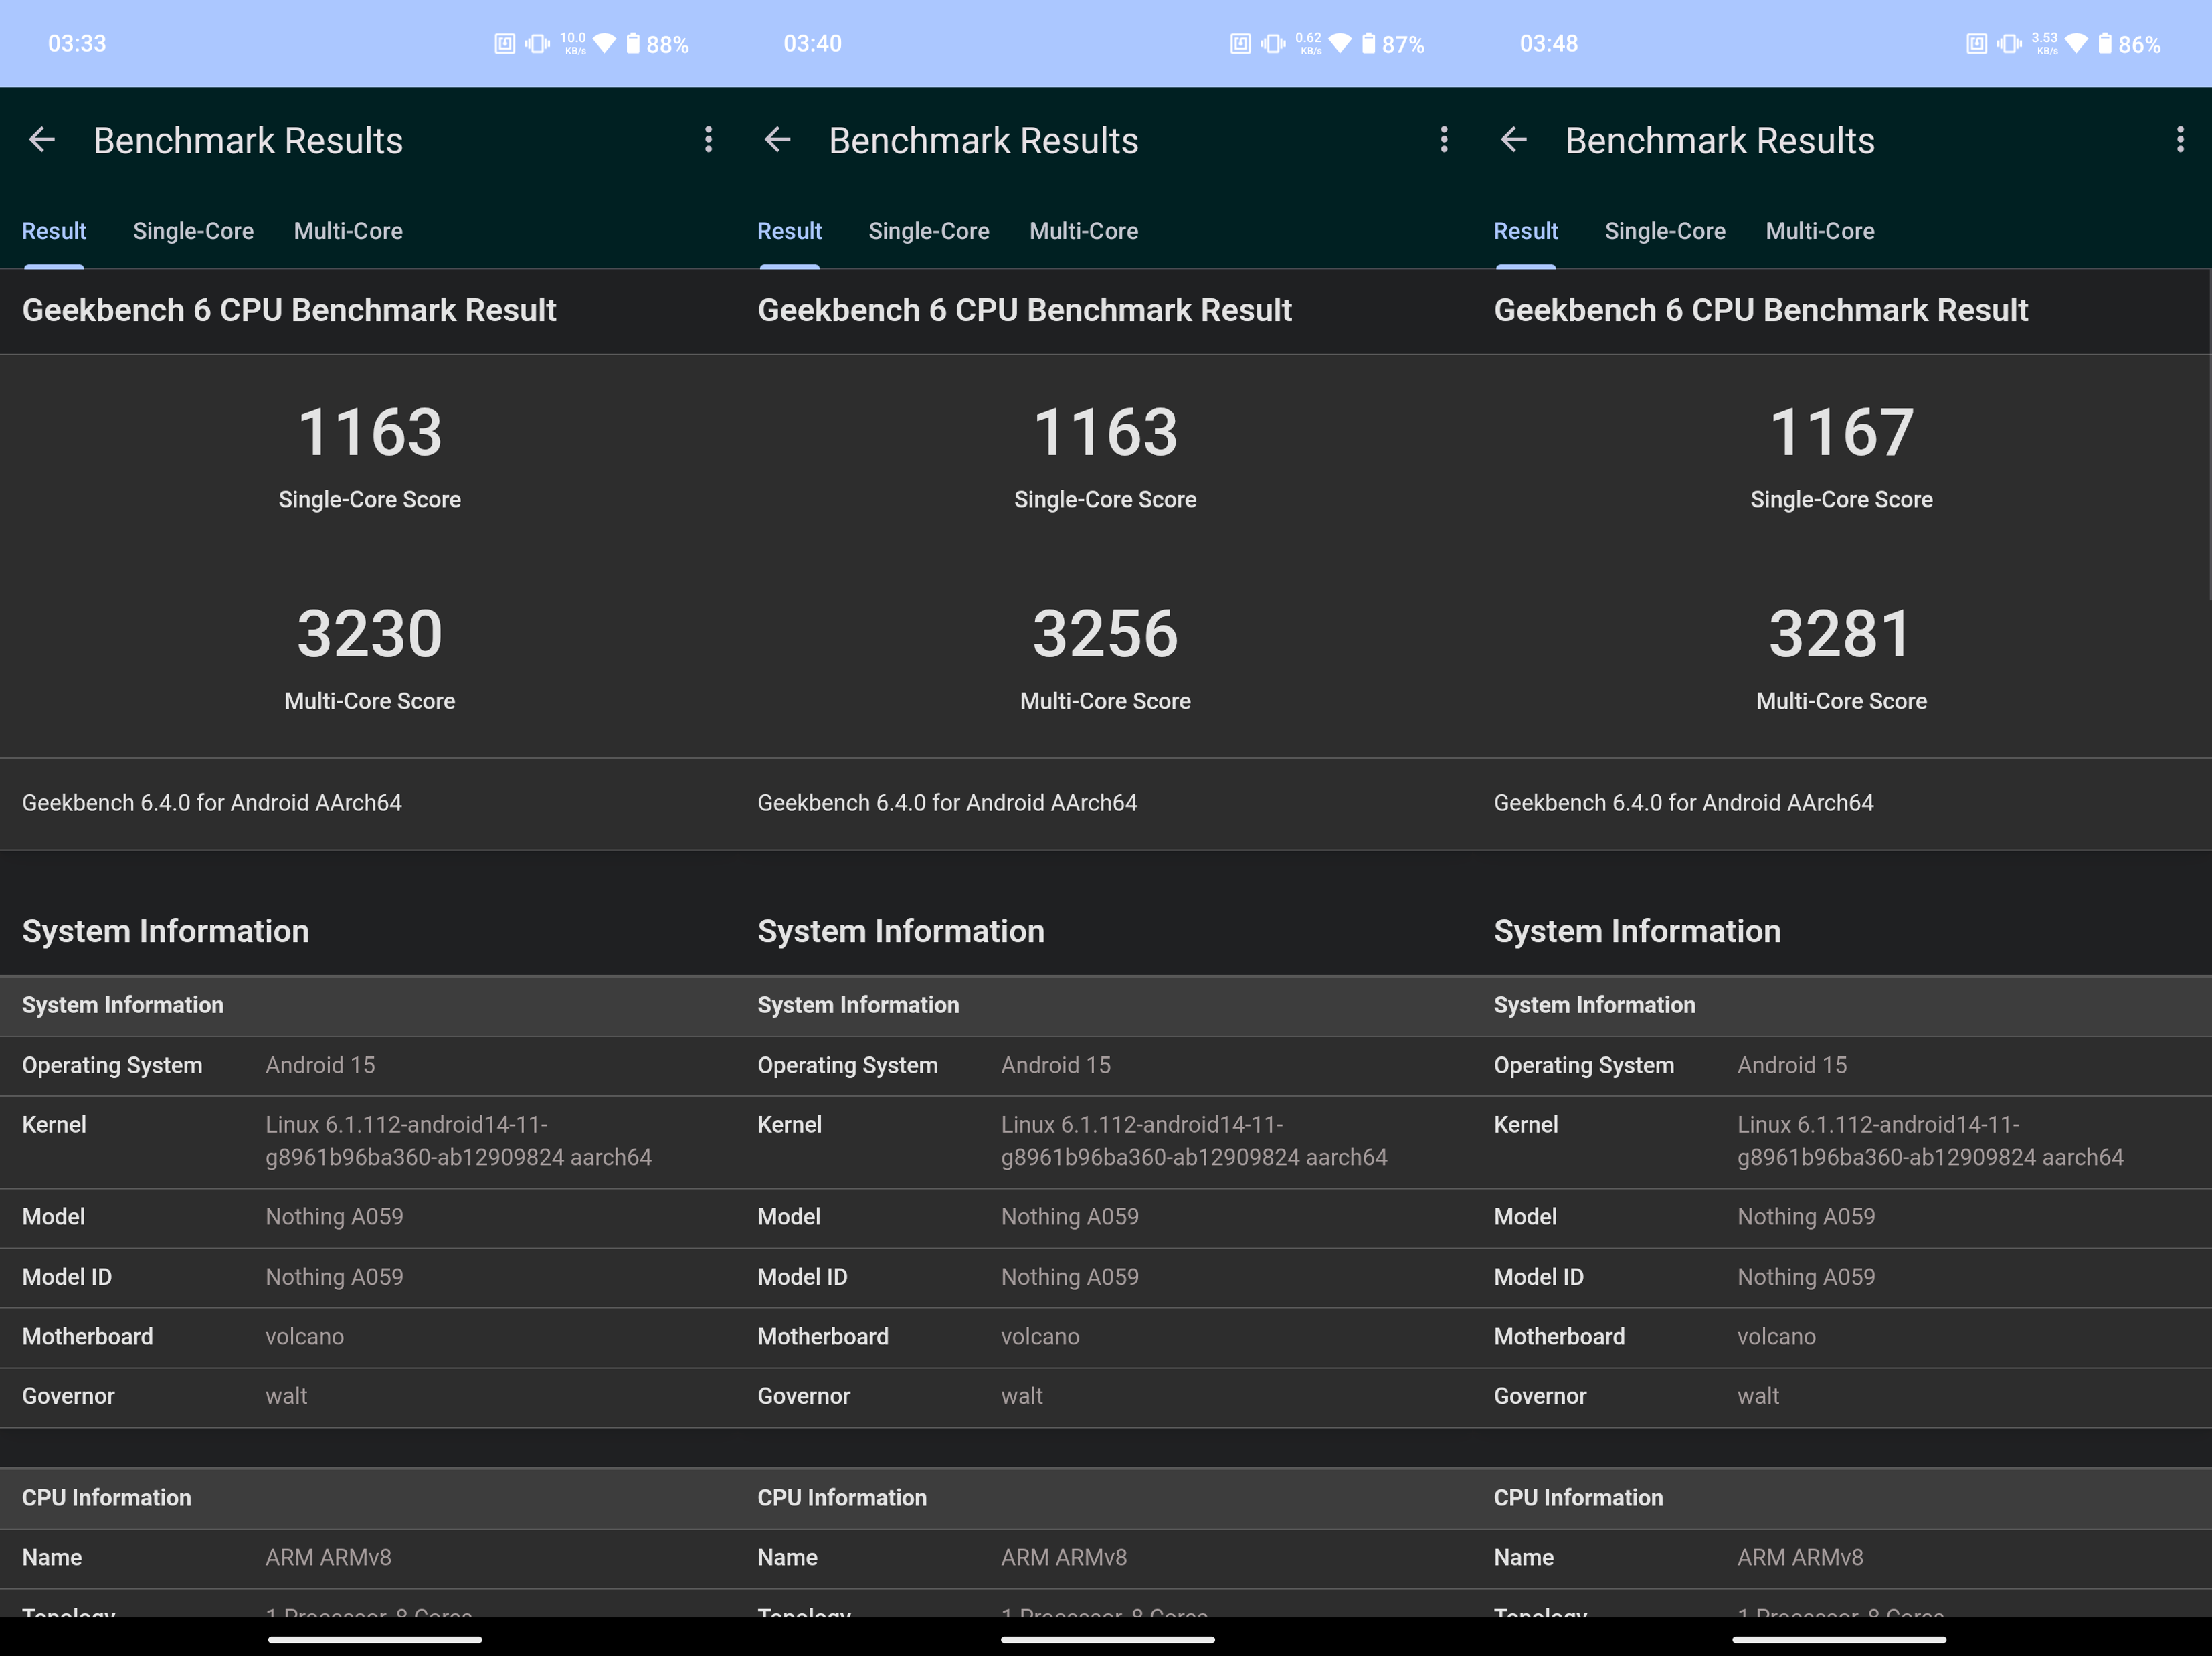
Task: Tap battery icon showing 88%
Action: click(633, 44)
